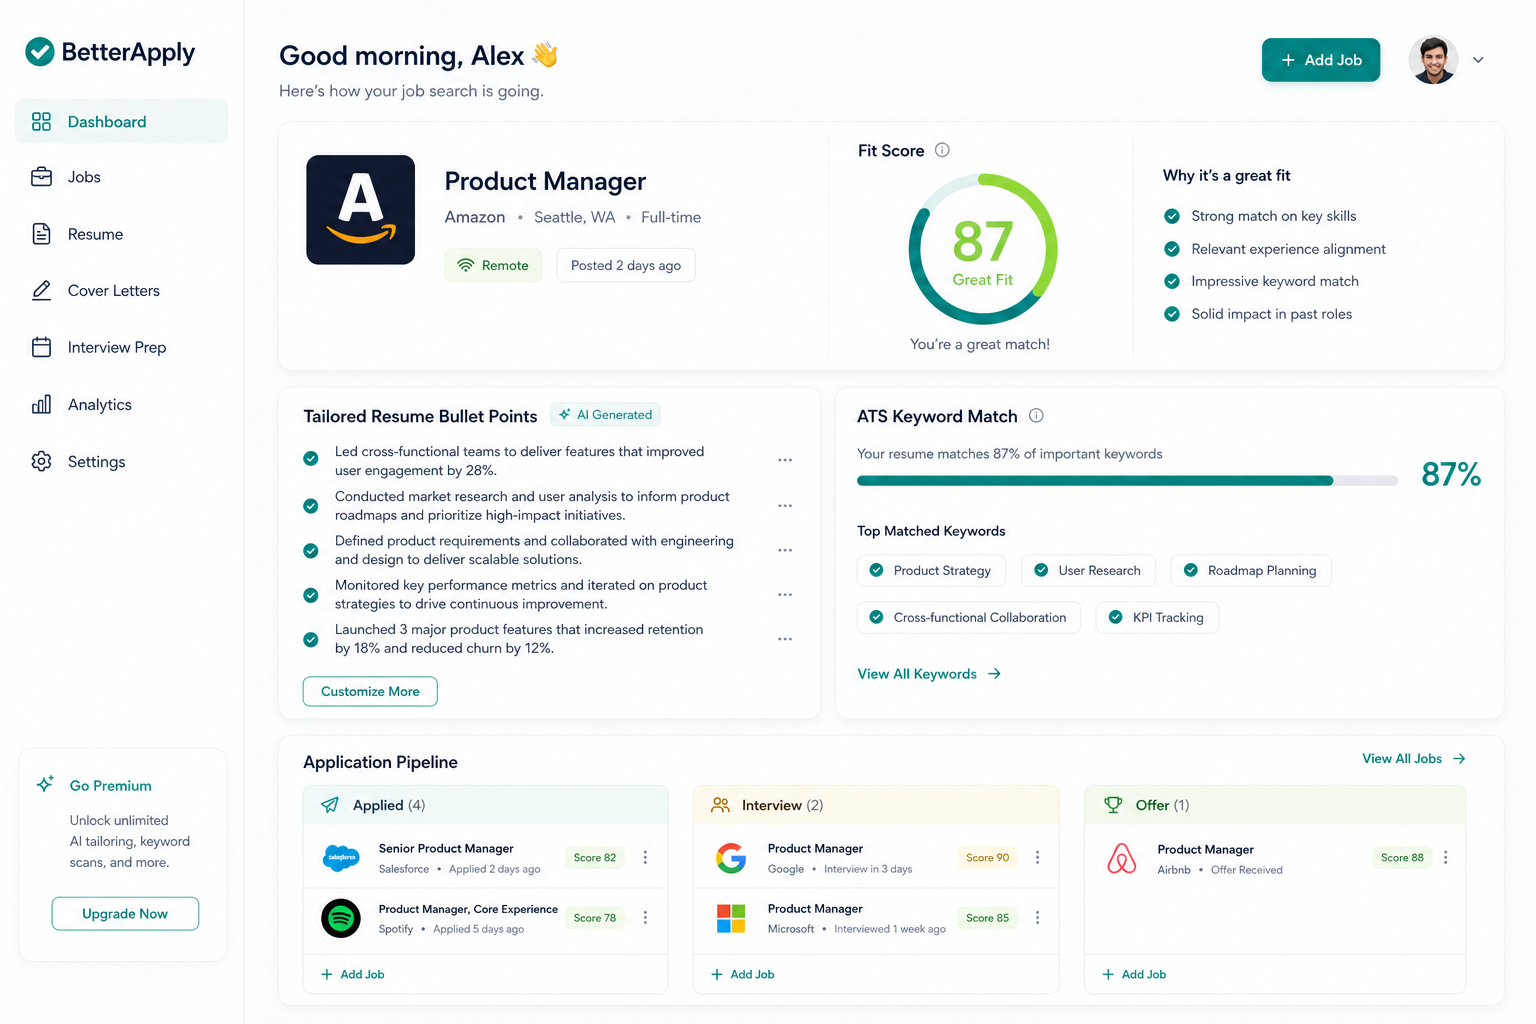Go to Dashboard in the sidebar
The width and height of the screenshot is (1536, 1024).
click(x=121, y=122)
